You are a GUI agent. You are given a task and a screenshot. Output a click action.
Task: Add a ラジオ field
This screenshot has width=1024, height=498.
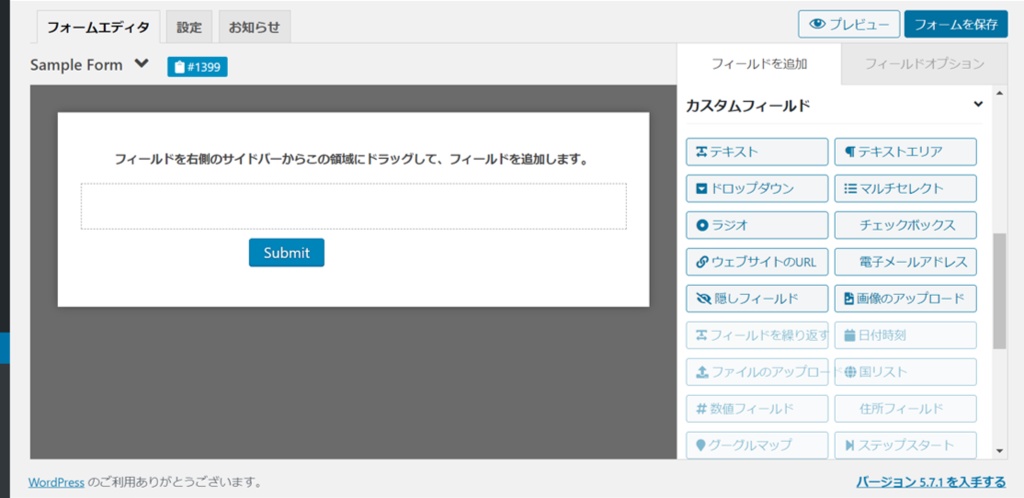[x=757, y=225]
